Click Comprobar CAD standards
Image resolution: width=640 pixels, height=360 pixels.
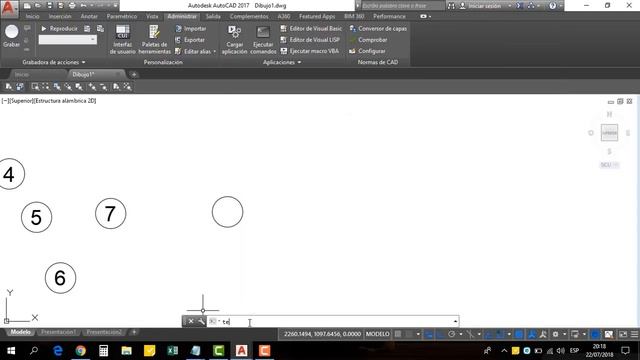[368, 40]
